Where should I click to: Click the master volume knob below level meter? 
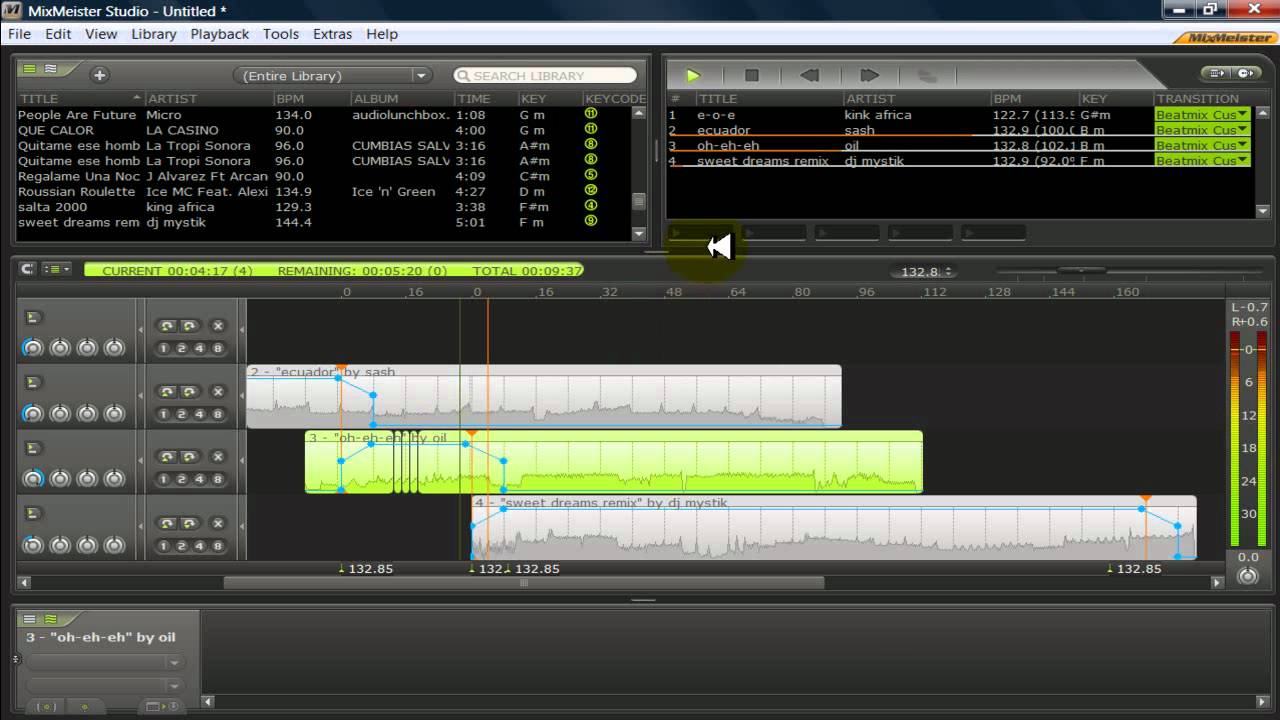tap(1248, 576)
